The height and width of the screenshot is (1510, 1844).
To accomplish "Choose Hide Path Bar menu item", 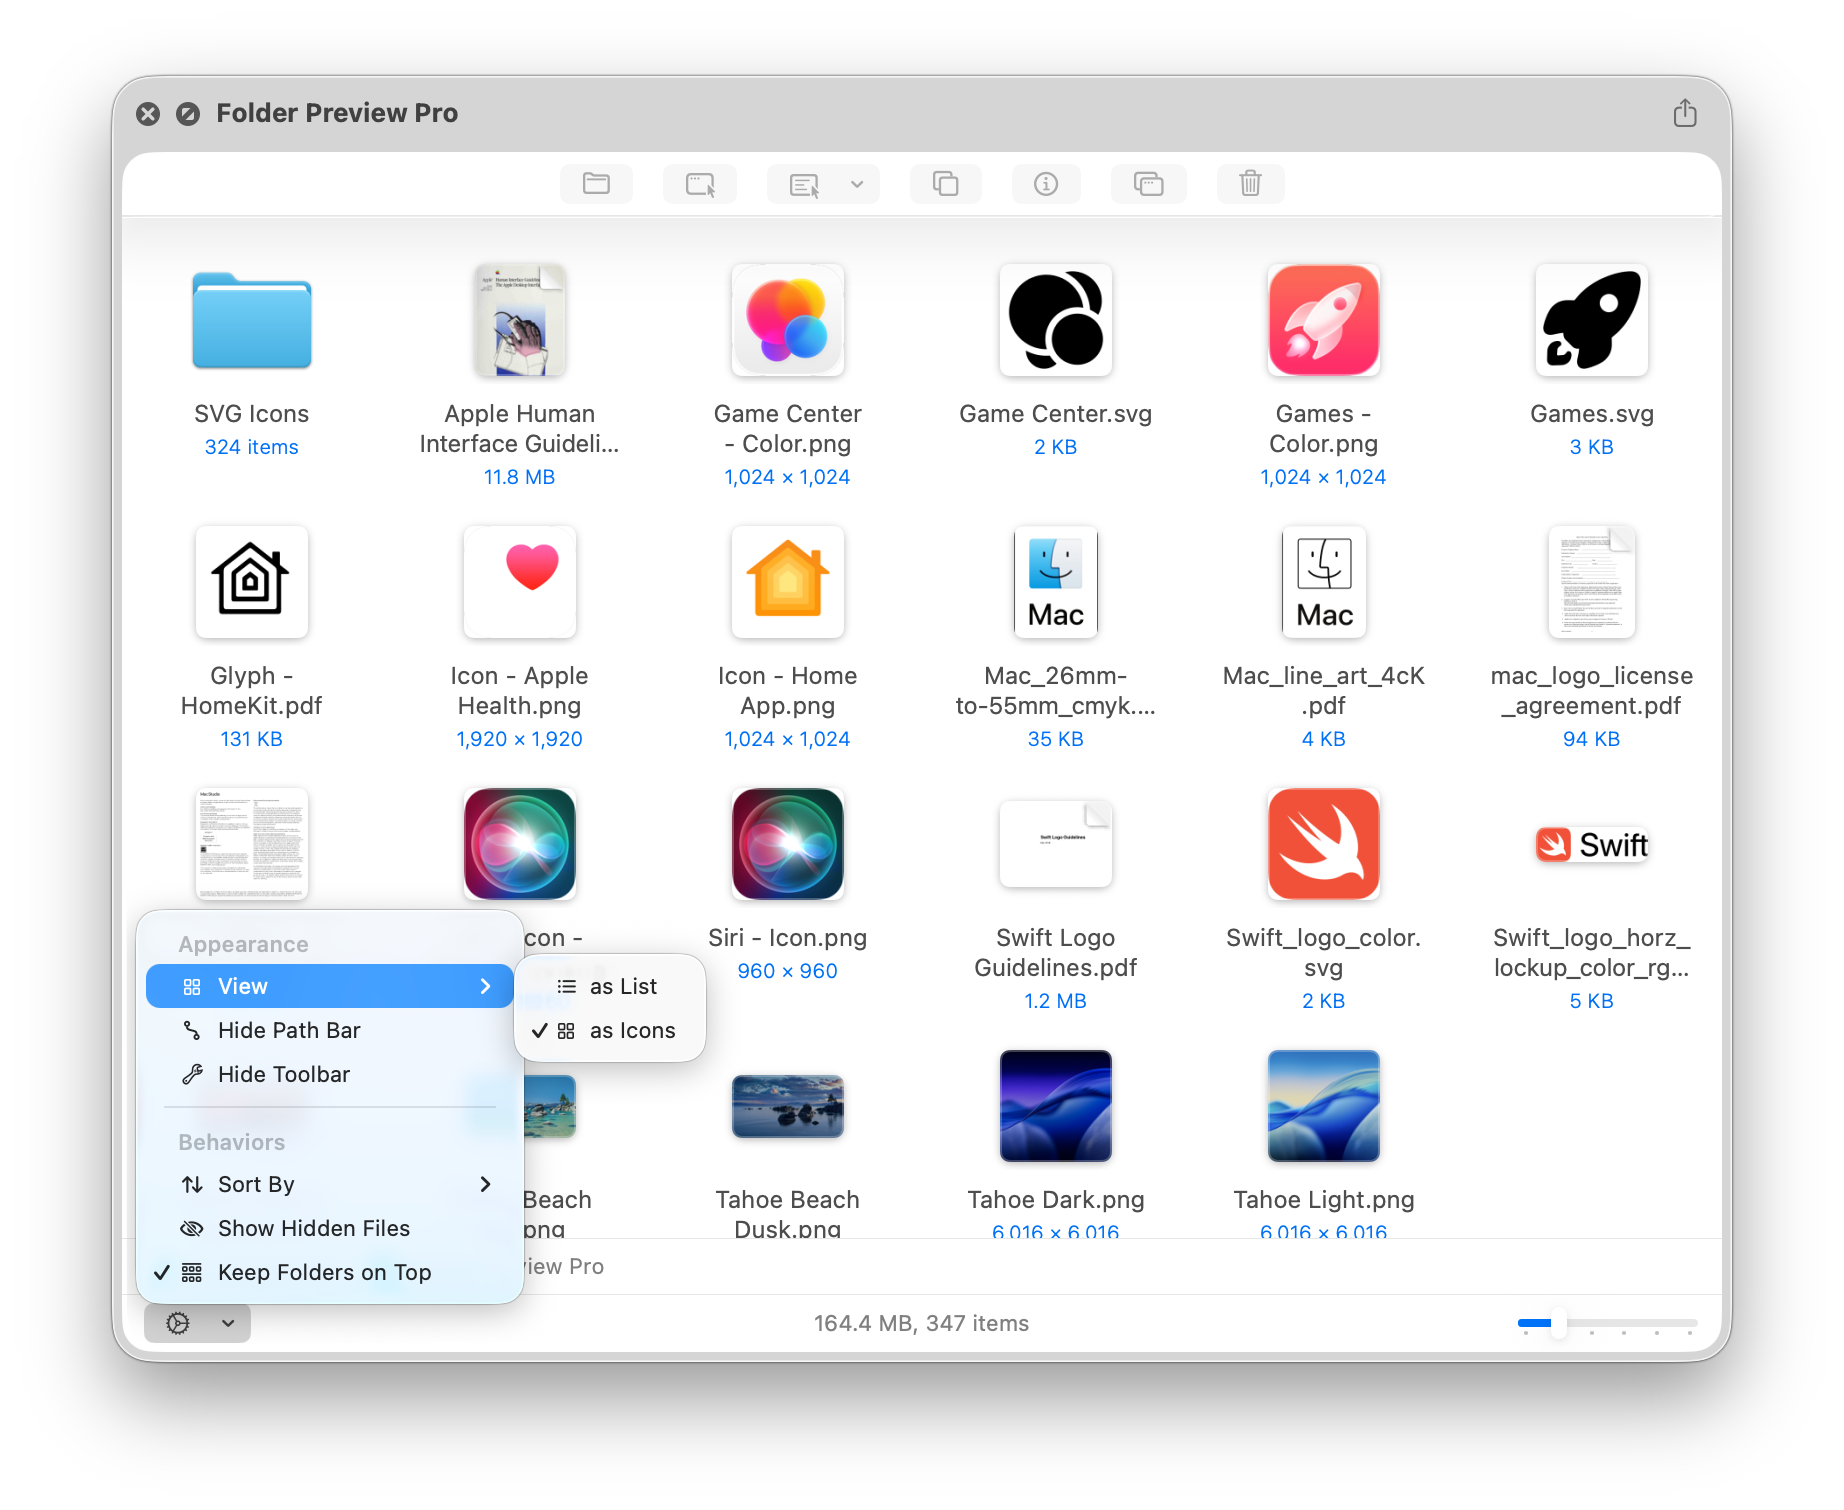I will (289, 1030).
